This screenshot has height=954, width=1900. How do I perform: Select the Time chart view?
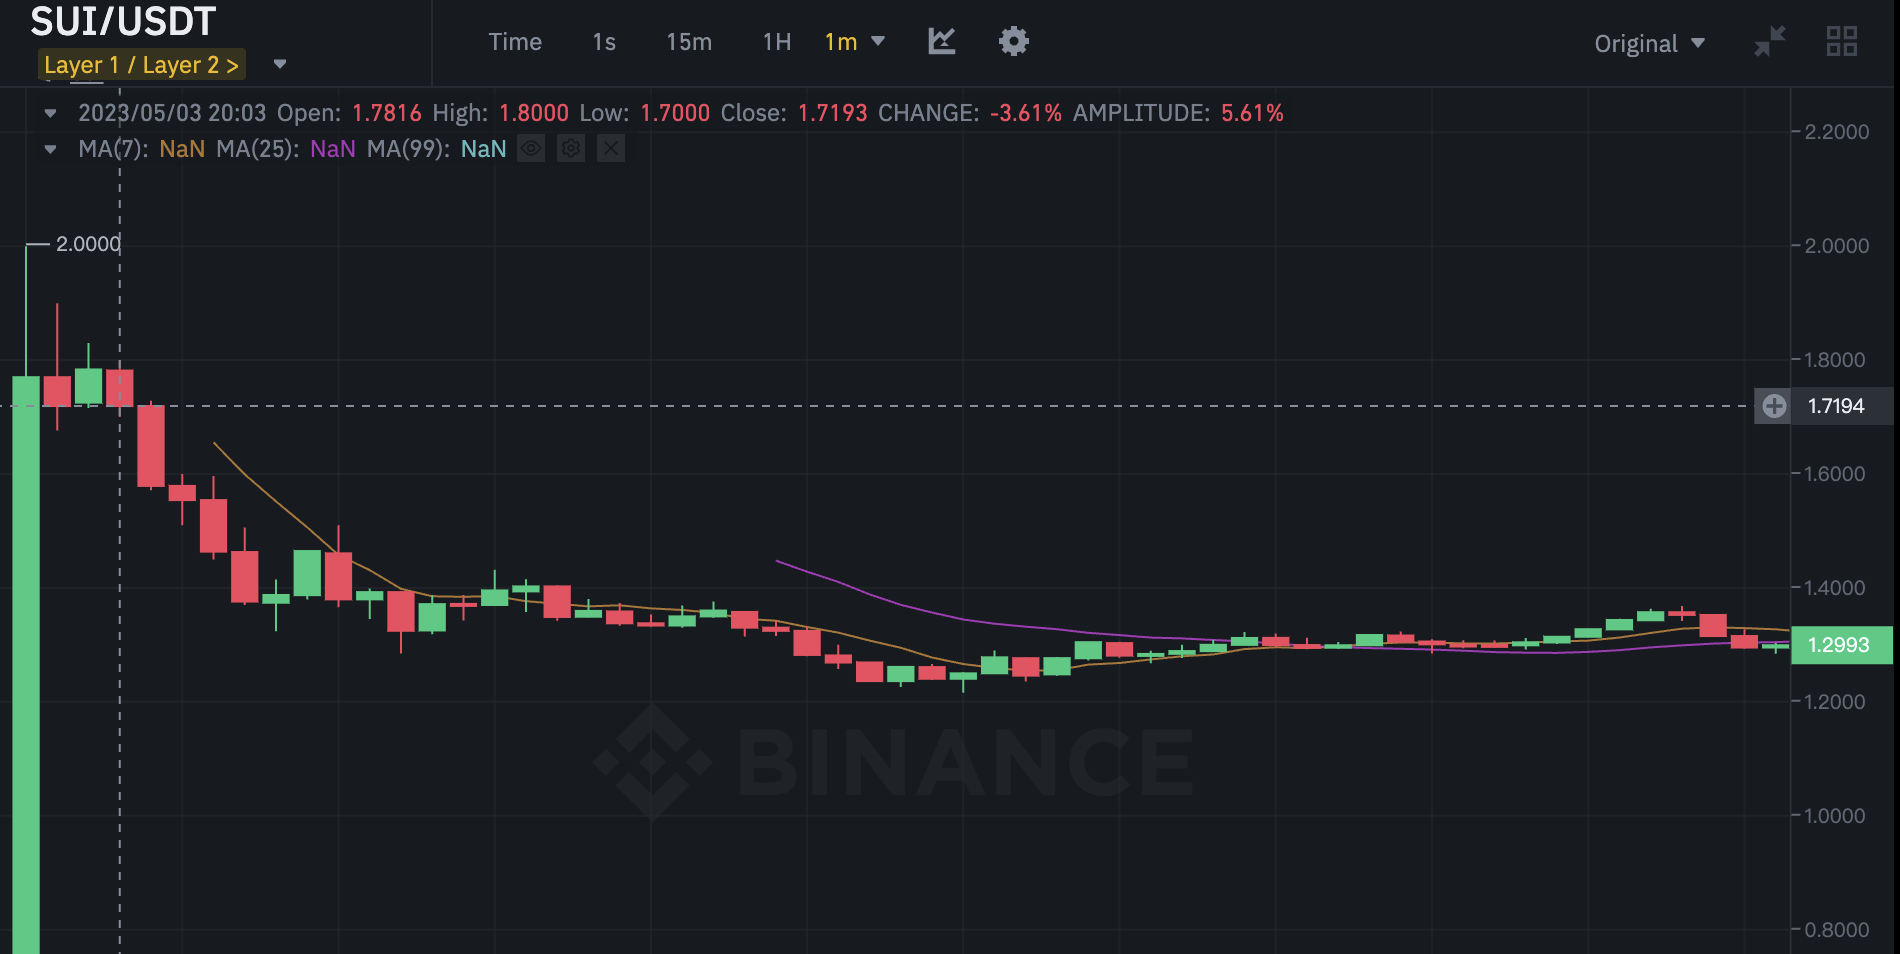pyautogui.click(x=515, y=42)
